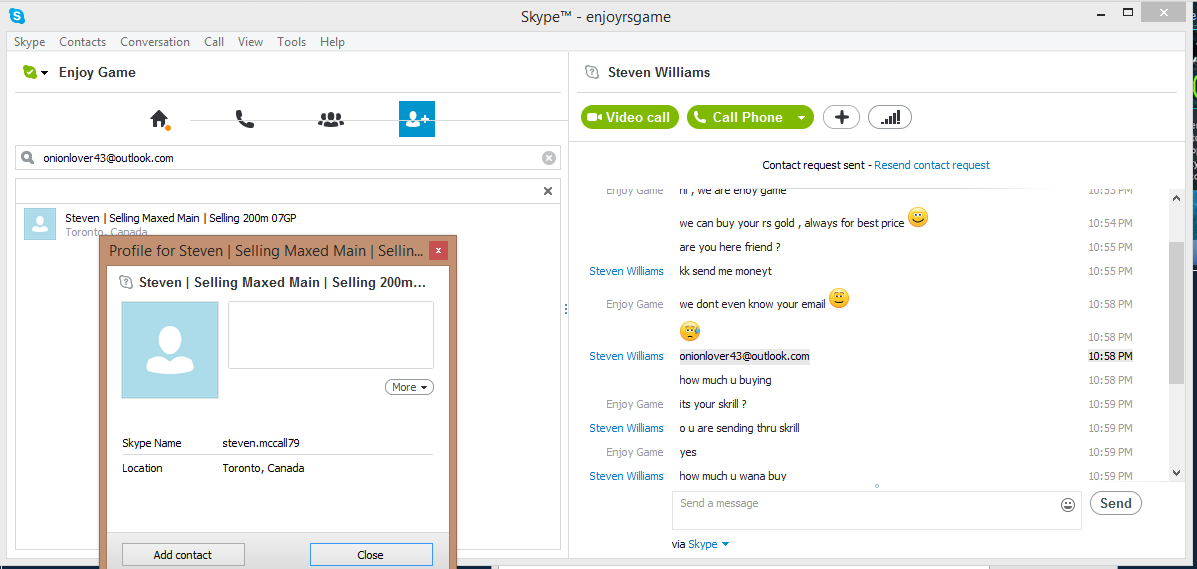The width and height of the screenshot is (1197, 569).
Task: Click the chat scrollbar down arrow
Action: click(x=1176, y=474)
